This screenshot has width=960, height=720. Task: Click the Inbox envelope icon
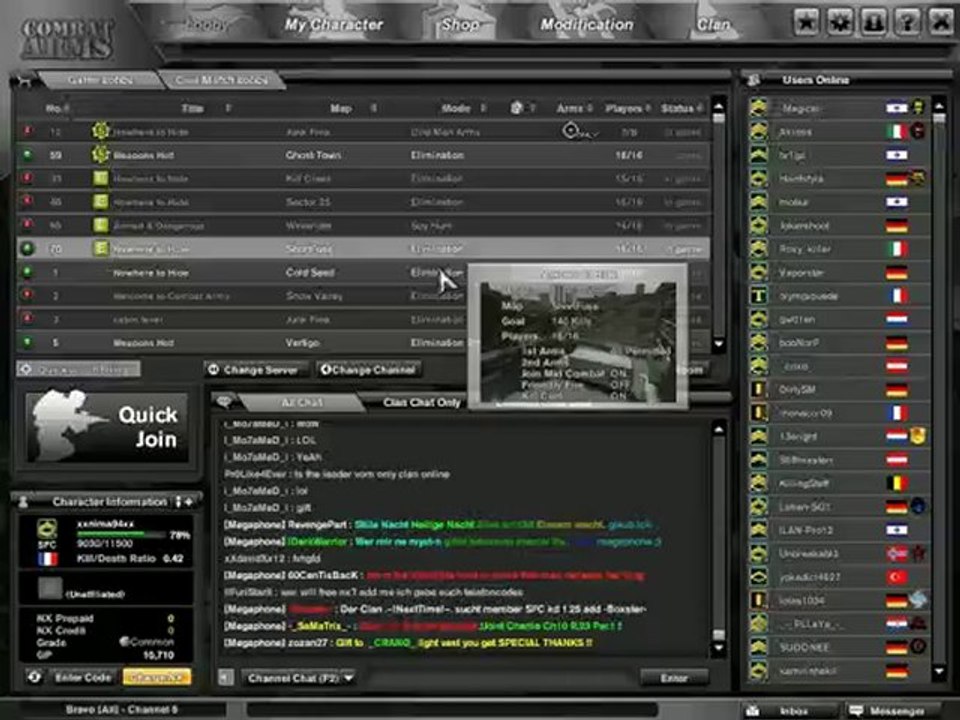click(753, 710)
